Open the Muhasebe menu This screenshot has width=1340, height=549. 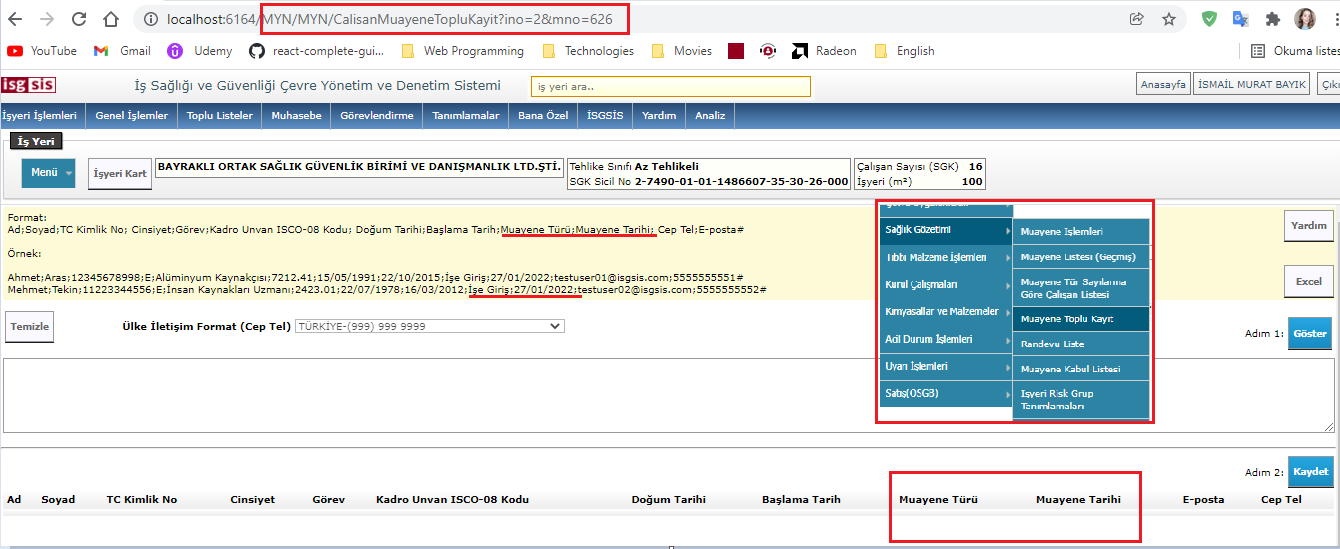(x=296, y=116)
